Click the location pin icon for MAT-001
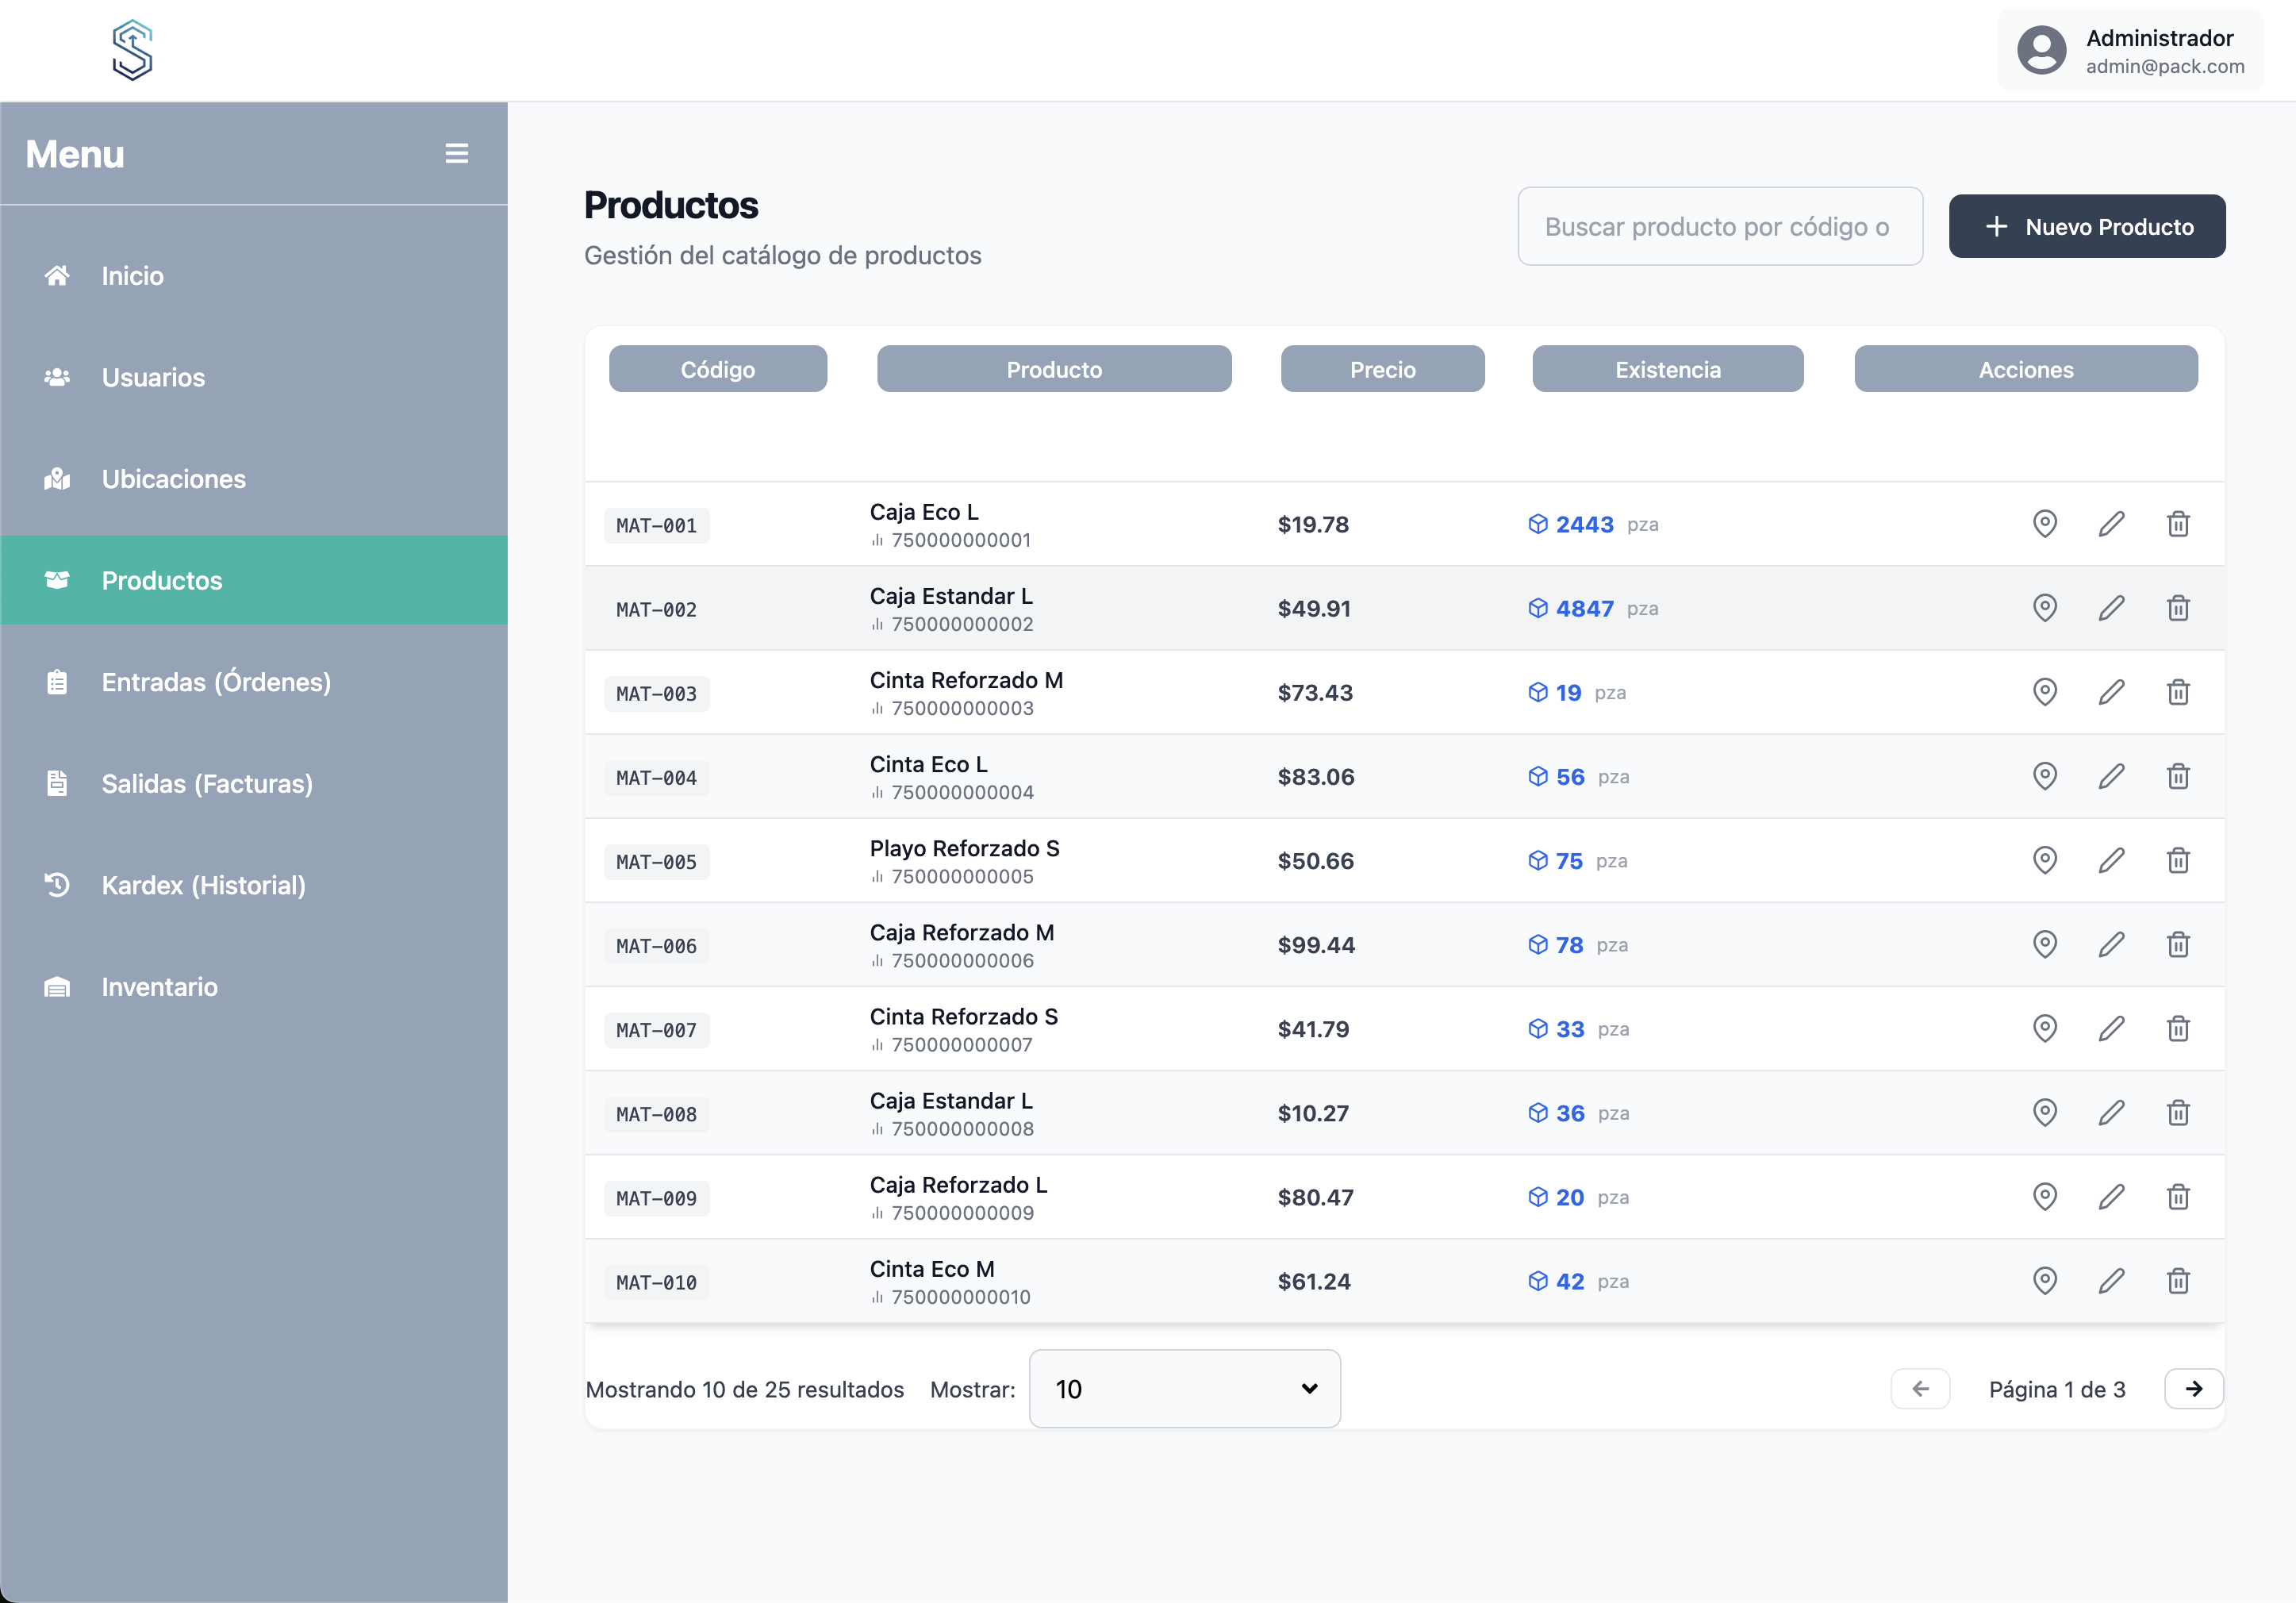2296x1603 pixels. coord(2044,524)
